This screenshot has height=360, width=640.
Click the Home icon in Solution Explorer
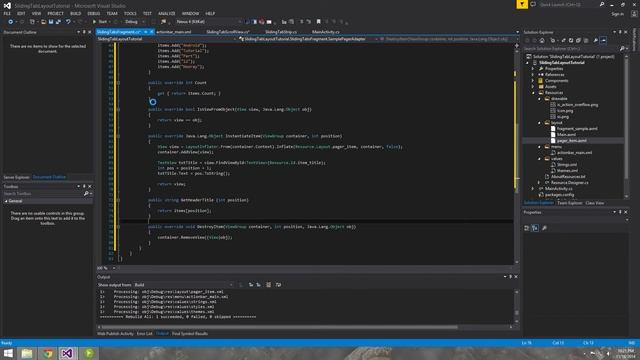(x=542, y=40)
